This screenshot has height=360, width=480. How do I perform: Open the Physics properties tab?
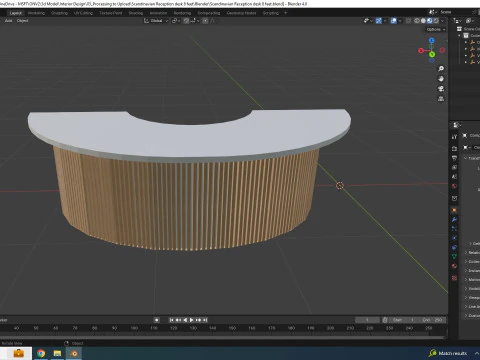(454, 238)
